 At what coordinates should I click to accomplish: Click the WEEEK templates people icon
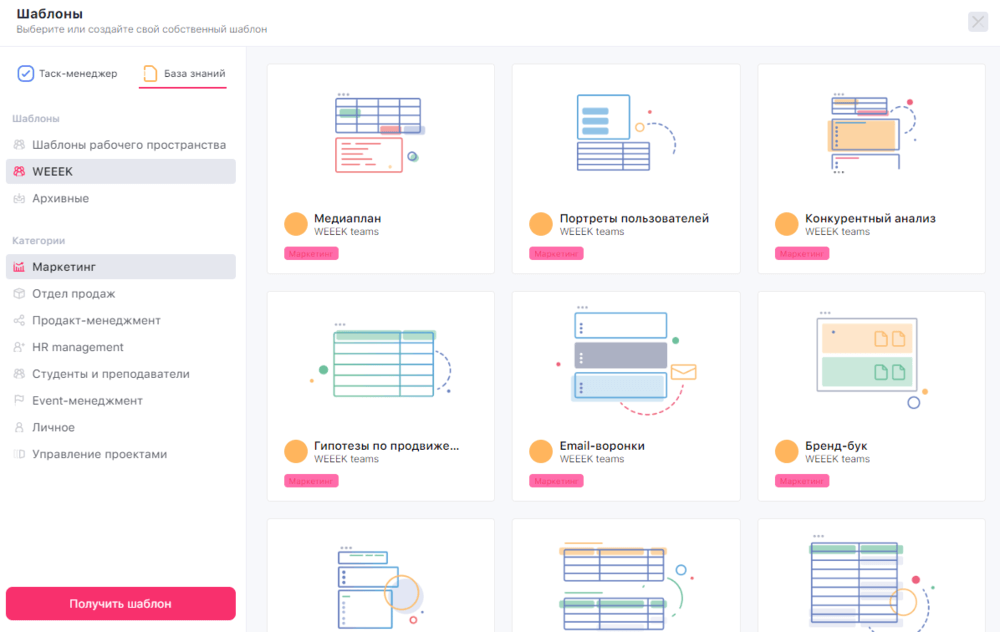click(19, 172)
